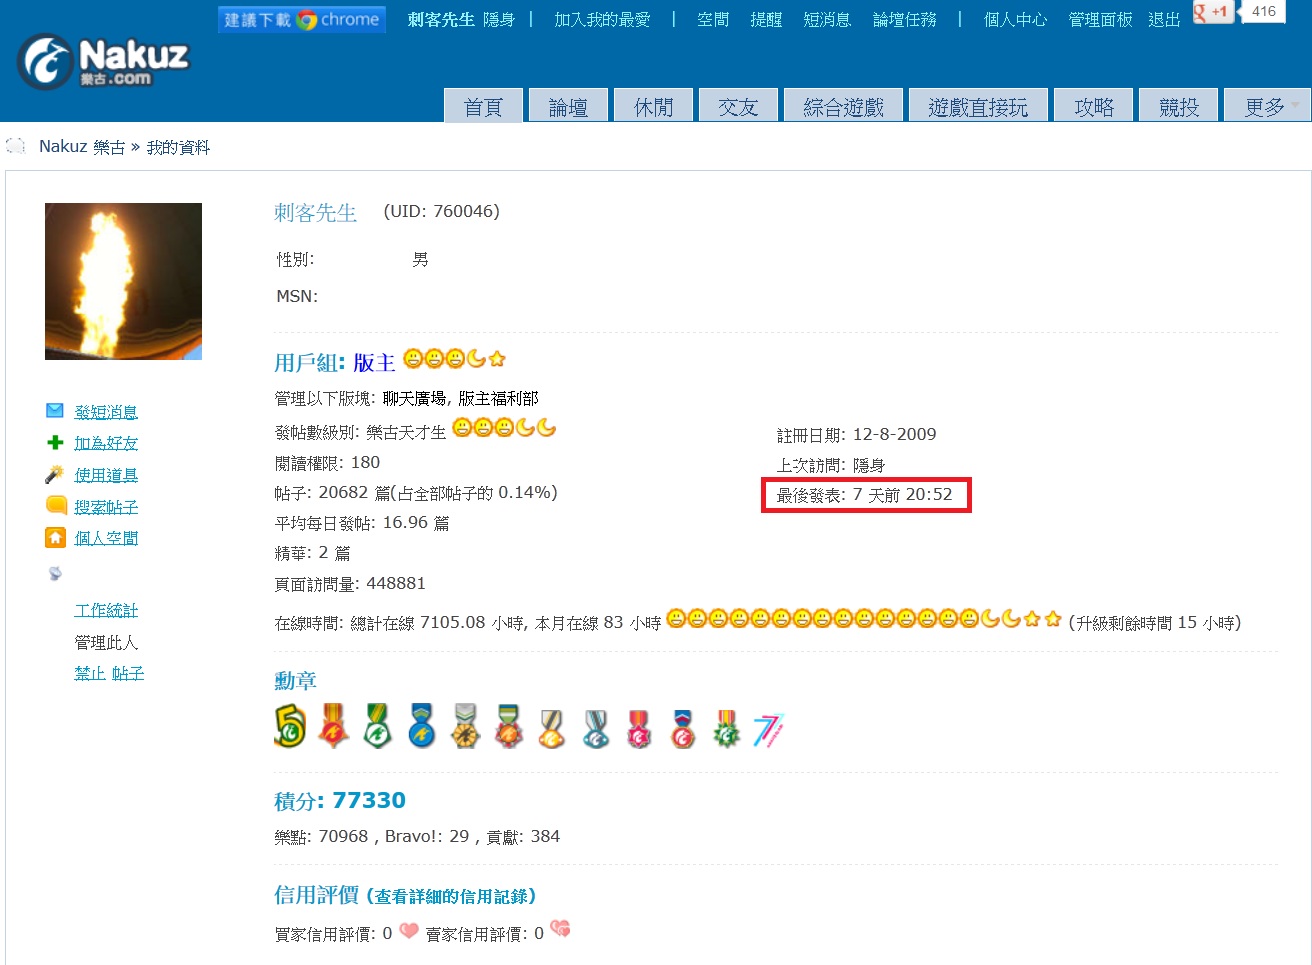Click the 禁止 link in the sidebar
Viewport: 1312px width, 965px height.
(x=90, y=673)
